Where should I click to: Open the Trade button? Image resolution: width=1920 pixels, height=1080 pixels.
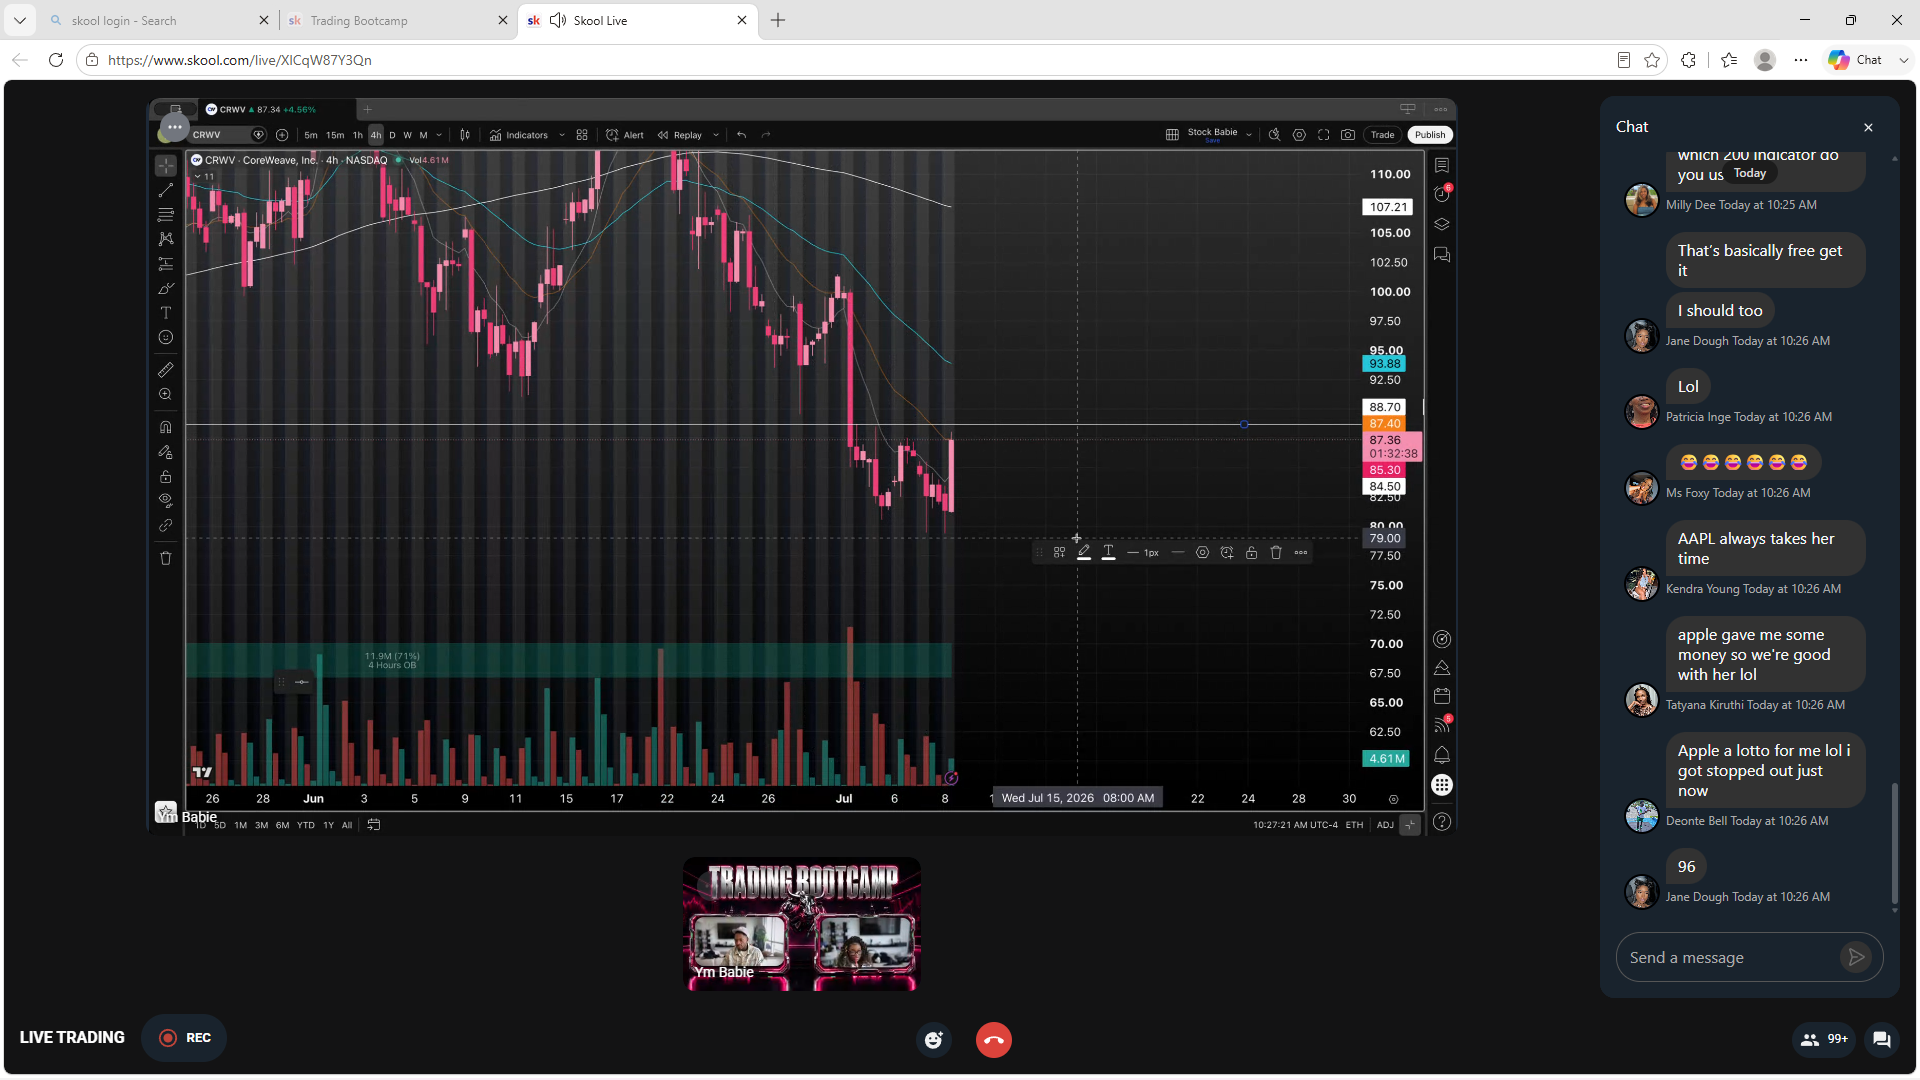1383,135
